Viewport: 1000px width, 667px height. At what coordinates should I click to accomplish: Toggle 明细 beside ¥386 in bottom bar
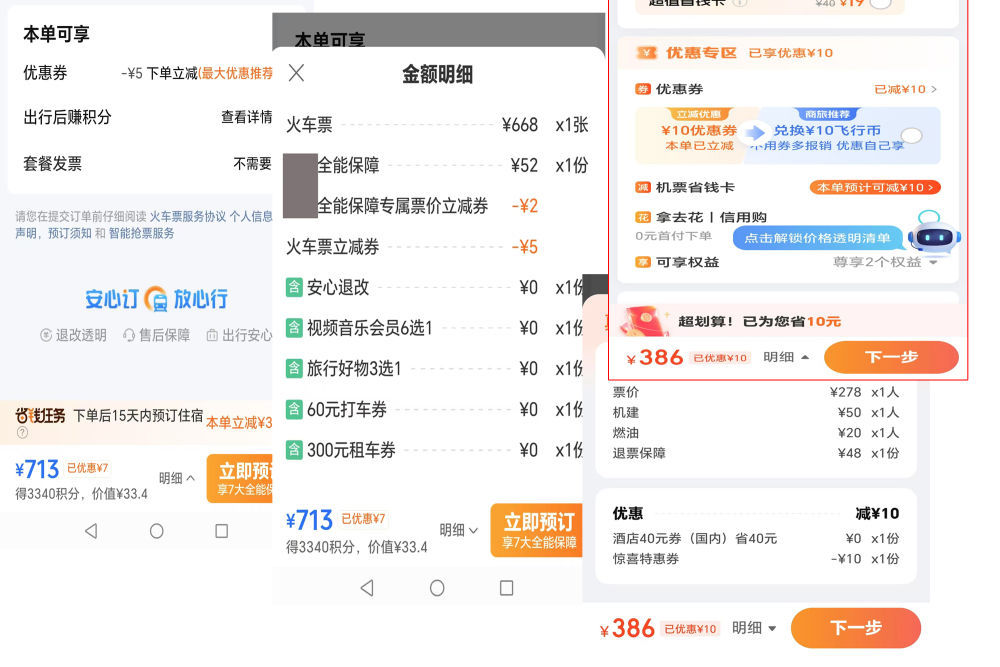(x=754, y=628)
